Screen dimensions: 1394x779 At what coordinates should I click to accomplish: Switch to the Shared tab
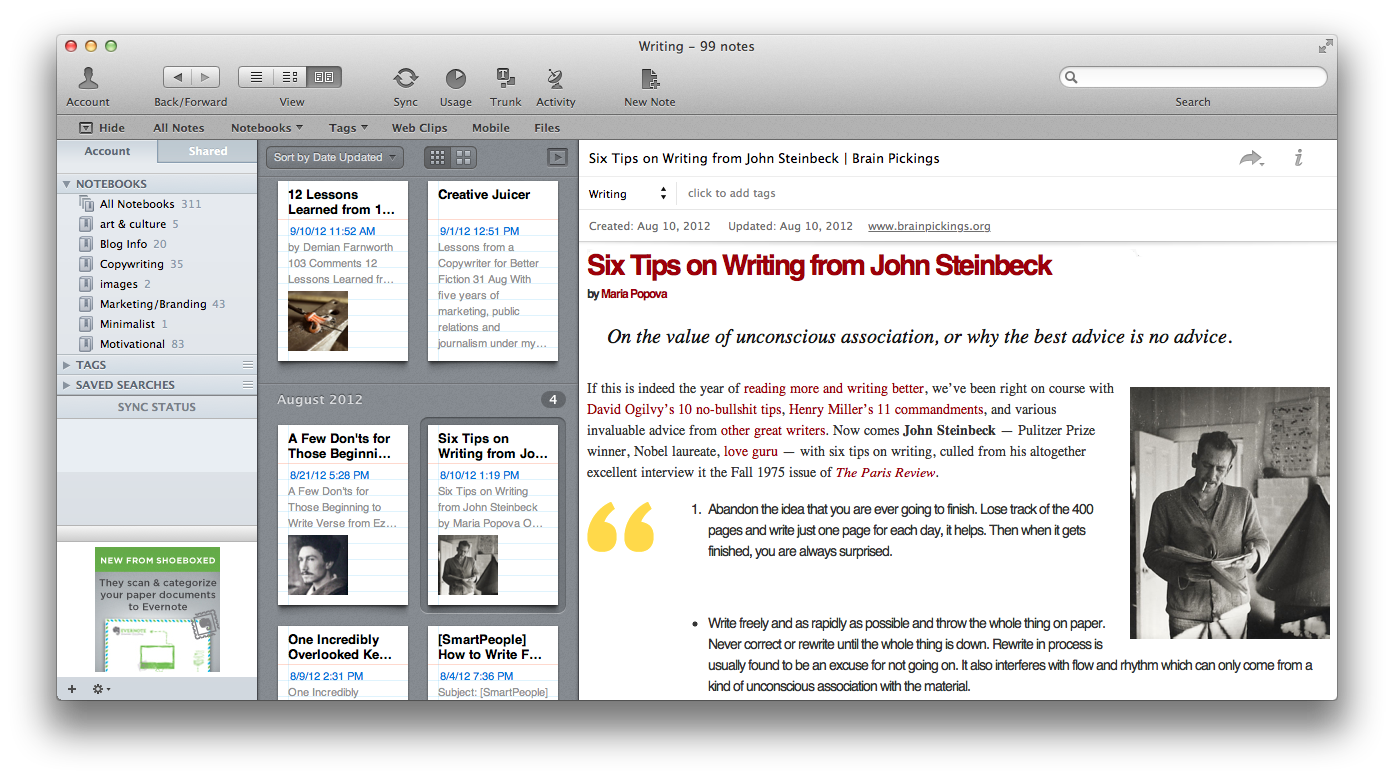[207, 152]
